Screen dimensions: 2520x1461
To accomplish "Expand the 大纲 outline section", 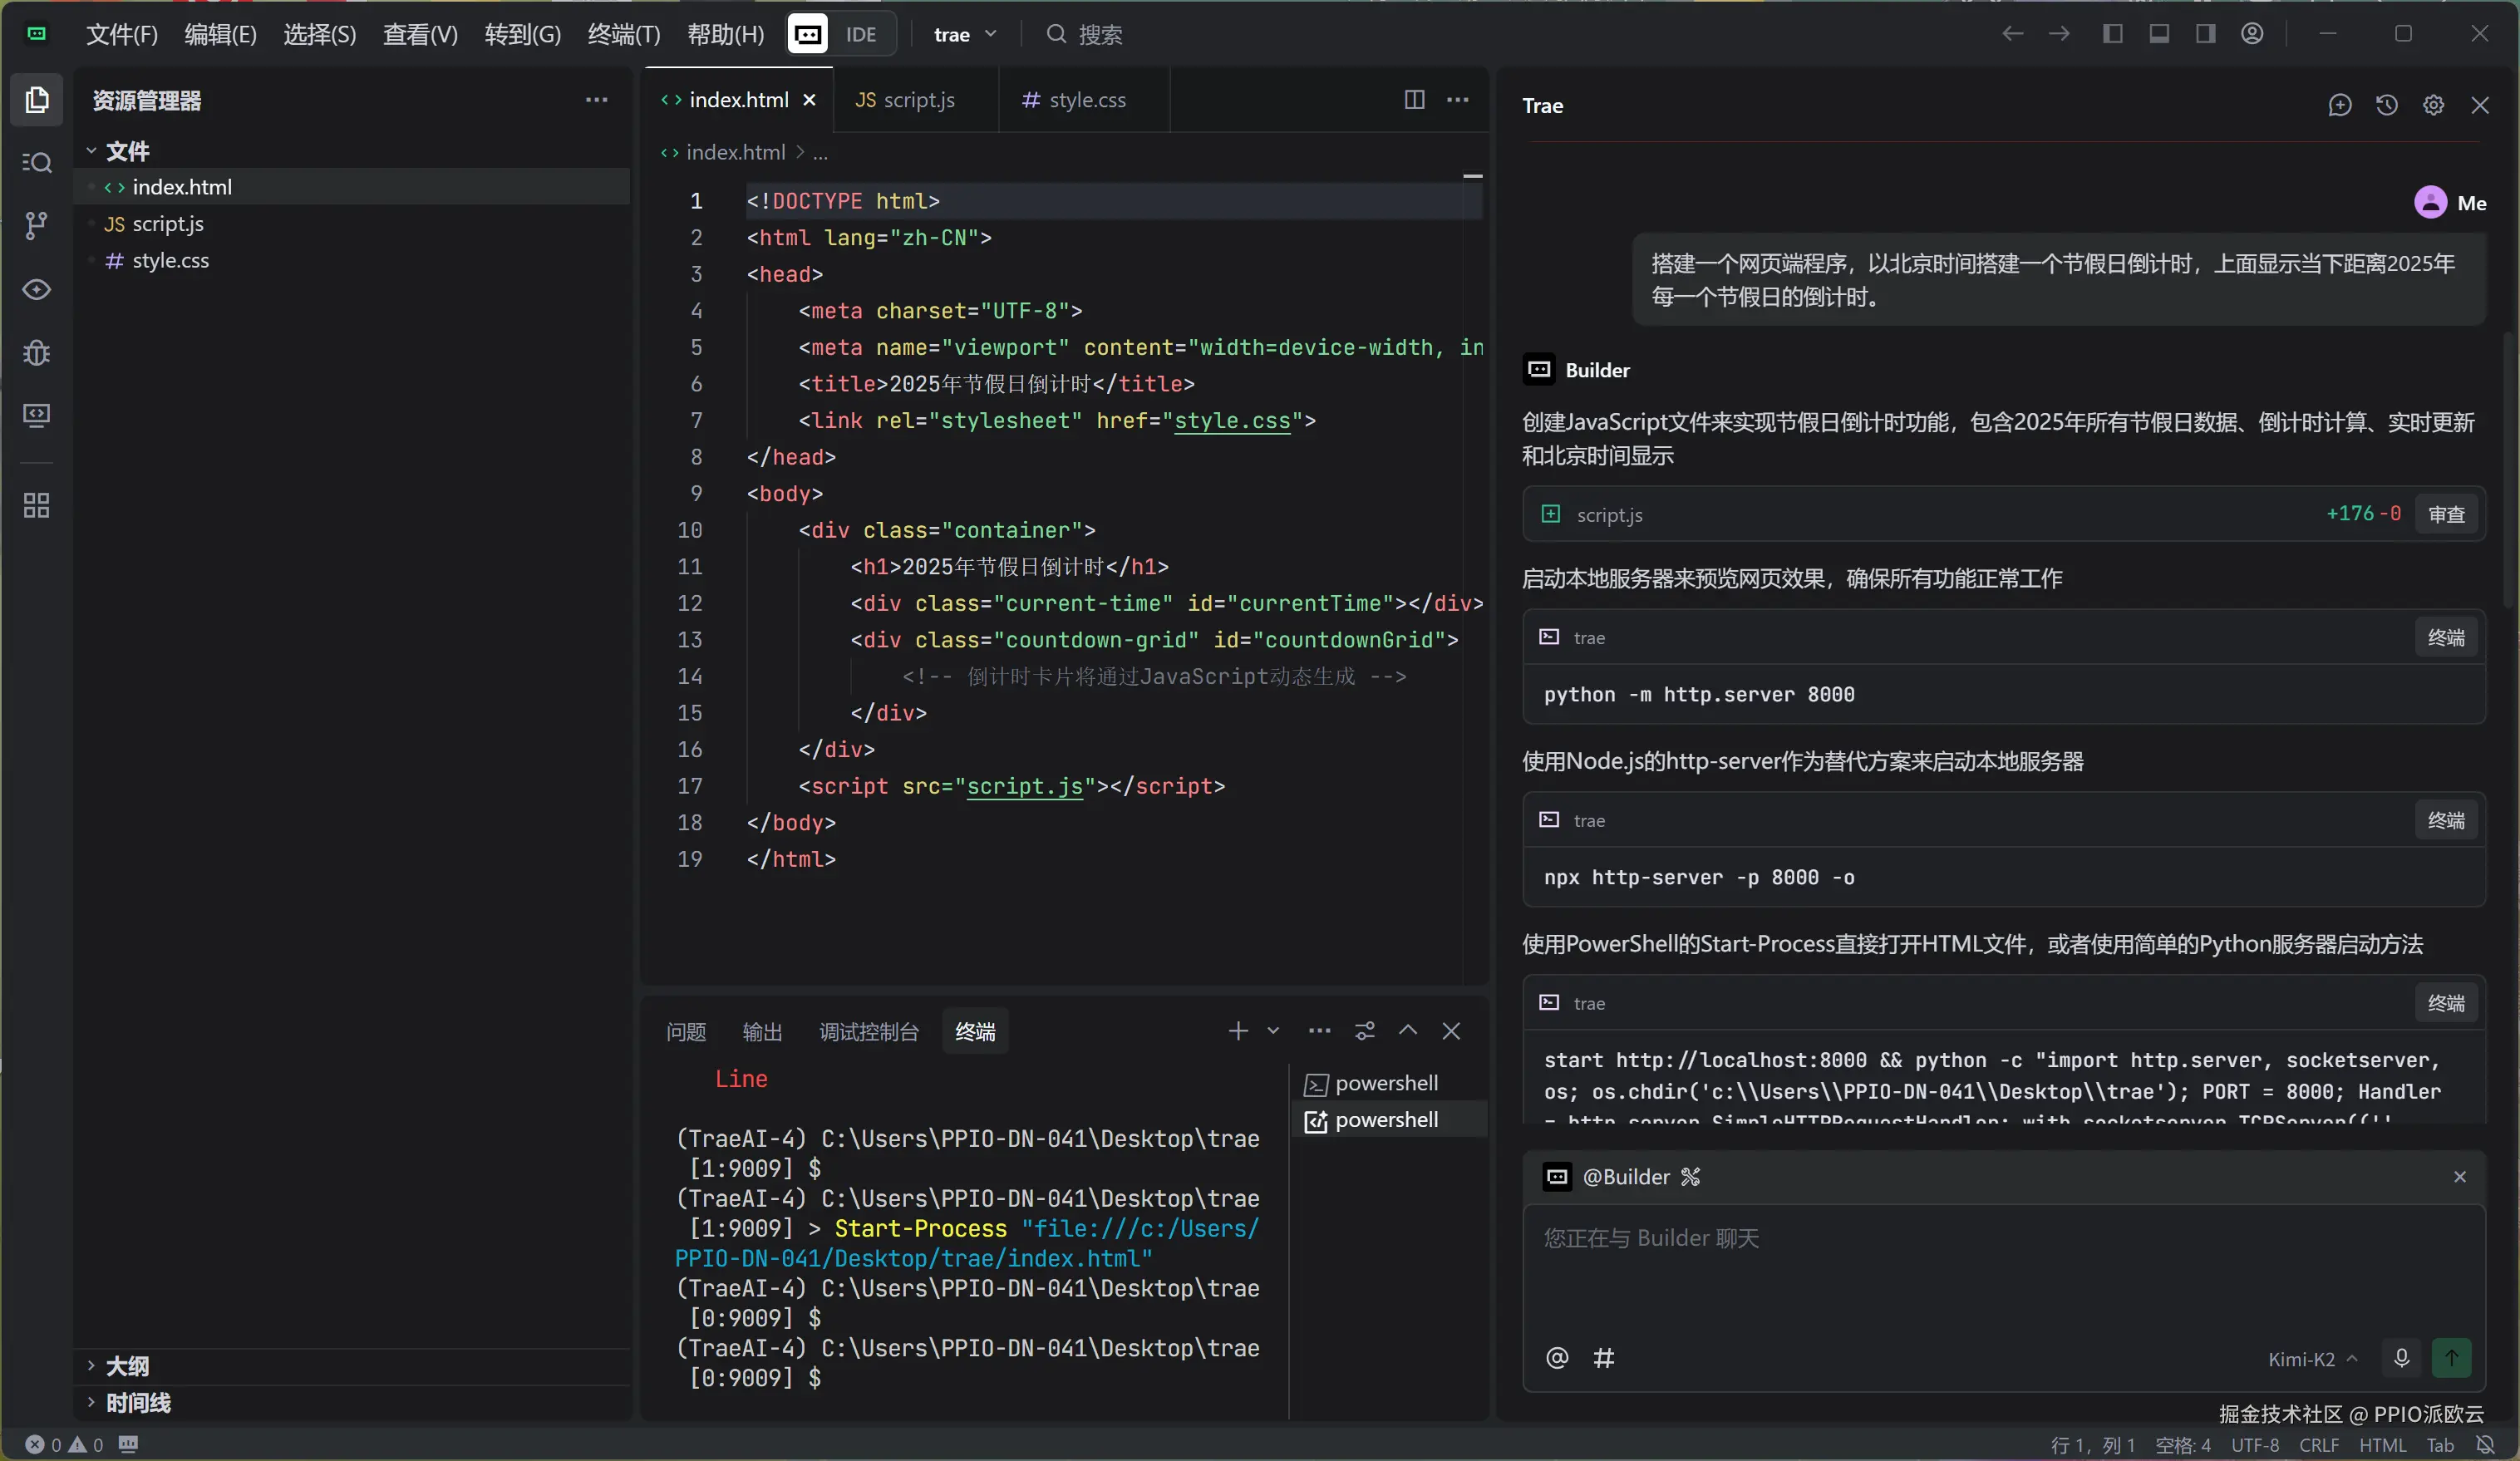I will pyautogui.click(x=126, y=1365).
